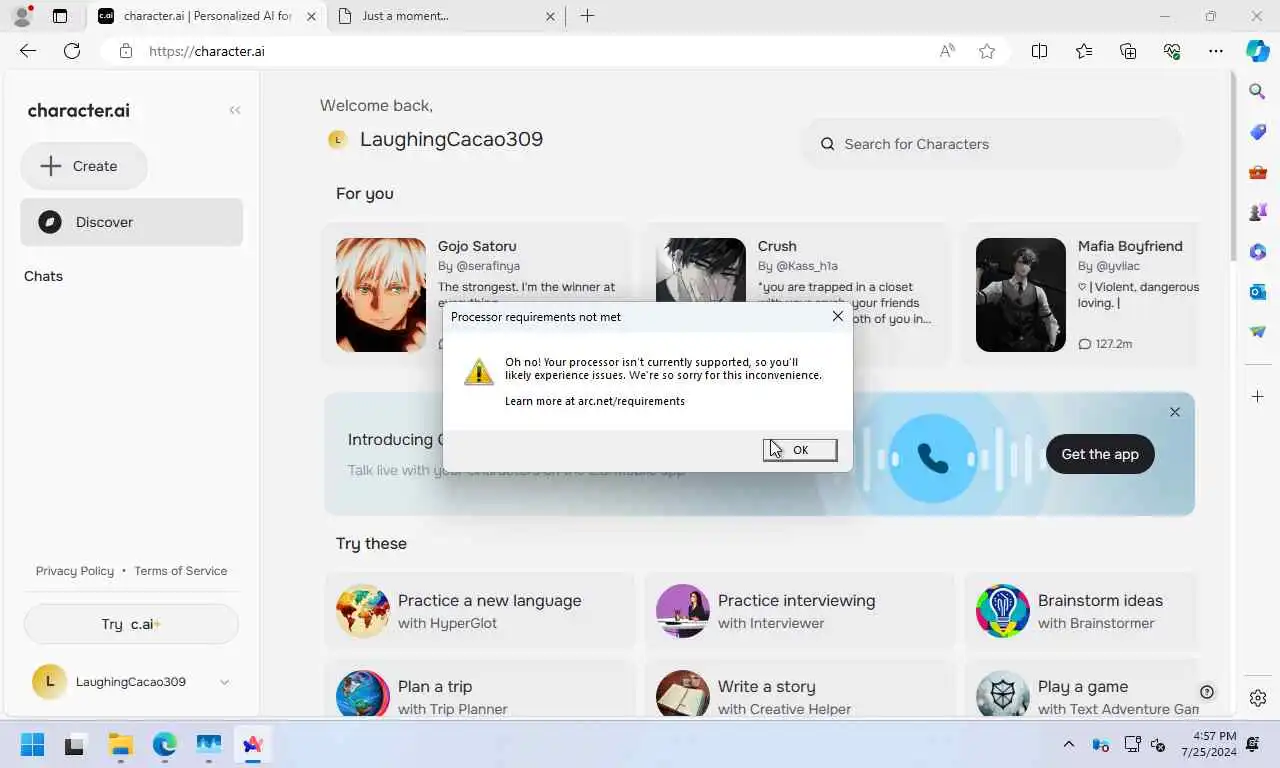Open the Privacy Policy link
Image resolution: width=1280 pixels, height=768 pixels.
(x=75, y=571)
